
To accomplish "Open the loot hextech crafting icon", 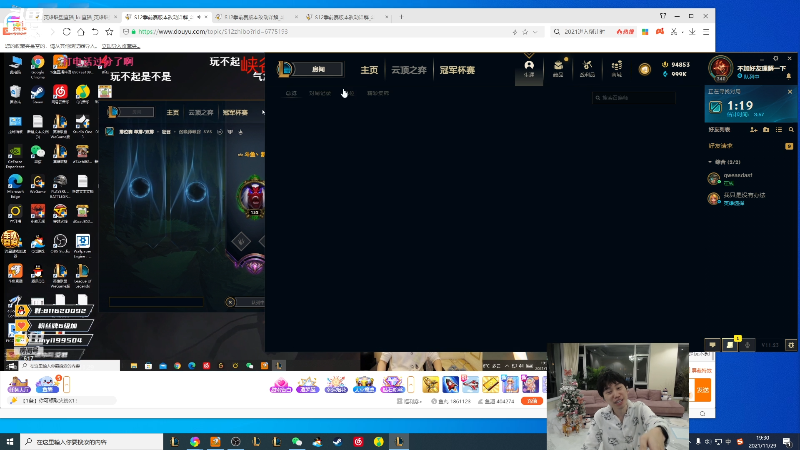I will 587,68.
